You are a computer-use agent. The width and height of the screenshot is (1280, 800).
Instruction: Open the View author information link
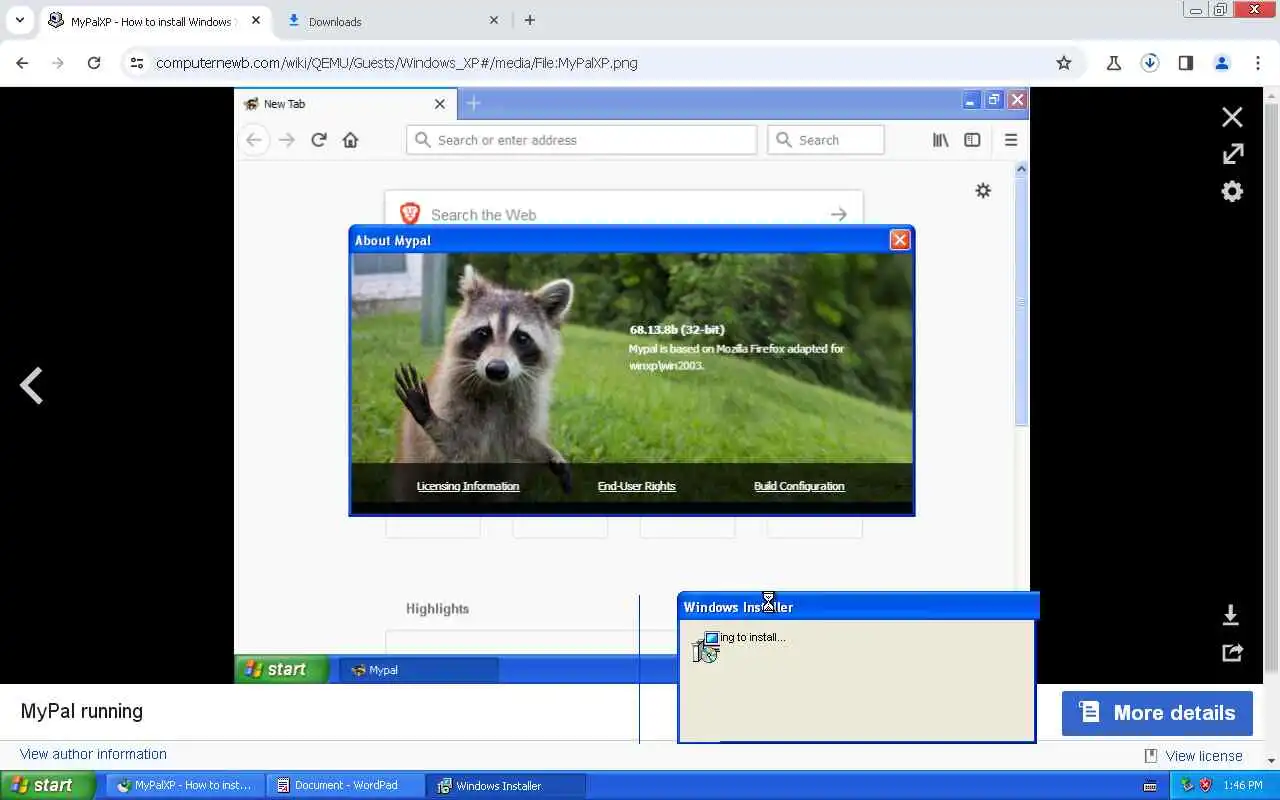(x=93, y=754)
